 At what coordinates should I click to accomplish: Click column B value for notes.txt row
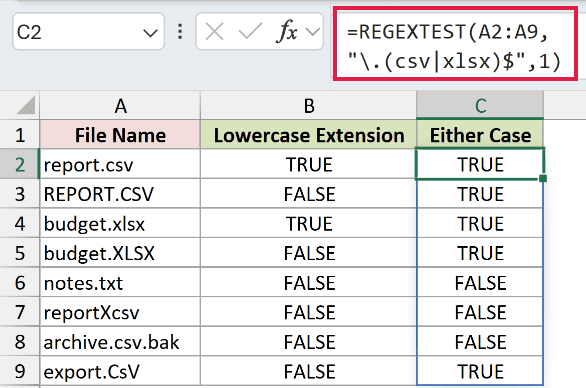click(x=308, y=282)
